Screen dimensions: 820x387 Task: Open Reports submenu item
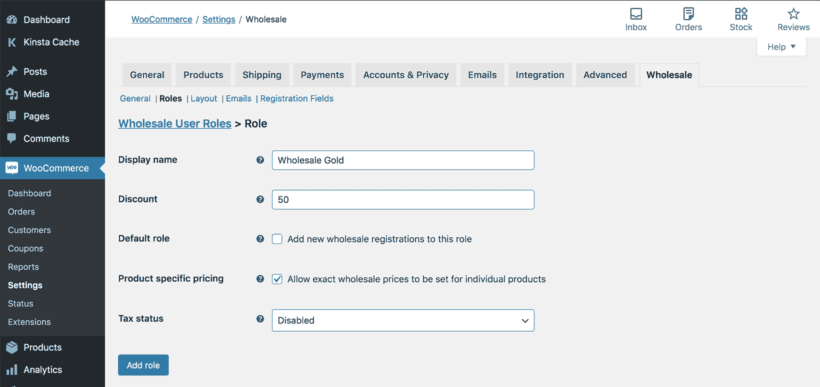point(24,267)
